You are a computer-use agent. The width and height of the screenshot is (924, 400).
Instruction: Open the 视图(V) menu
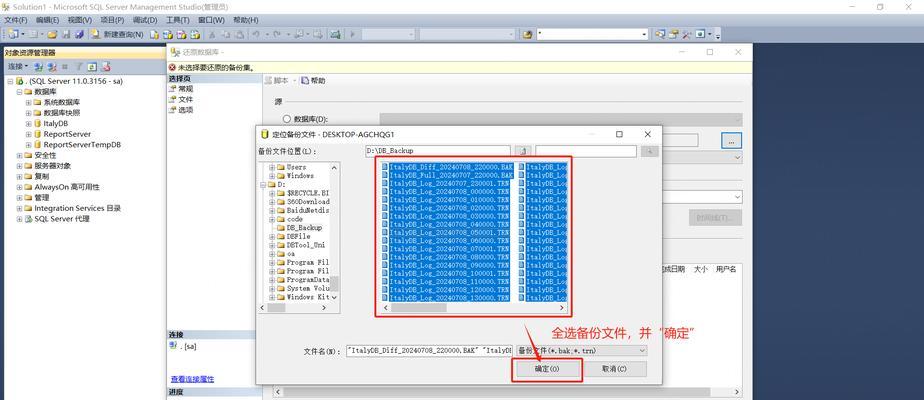(80, 20)
